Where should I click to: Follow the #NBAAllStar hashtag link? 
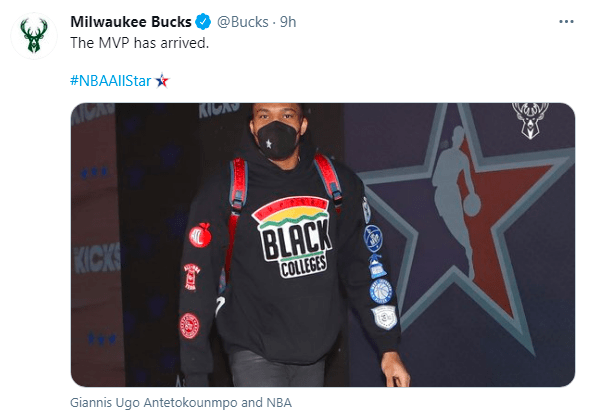pos(110,81)
